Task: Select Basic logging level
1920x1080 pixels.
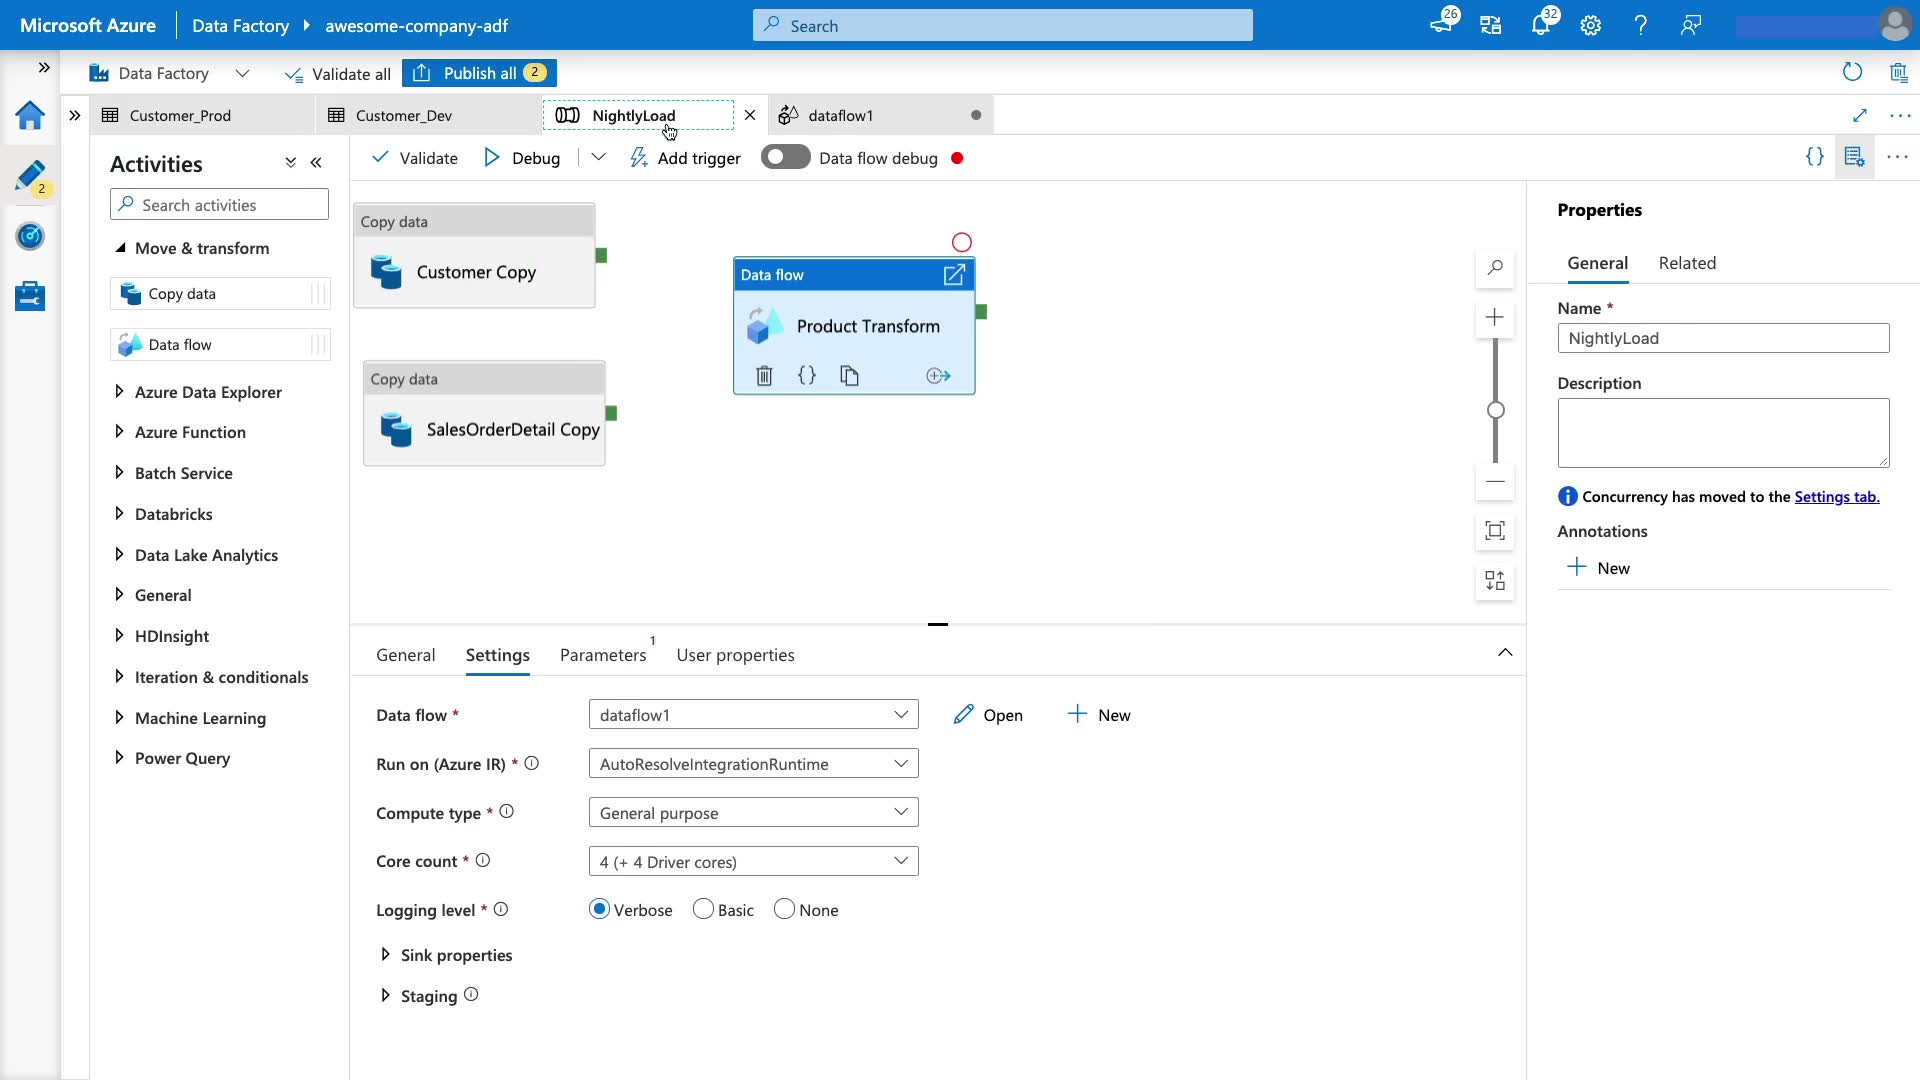Action: coord(704,910)
